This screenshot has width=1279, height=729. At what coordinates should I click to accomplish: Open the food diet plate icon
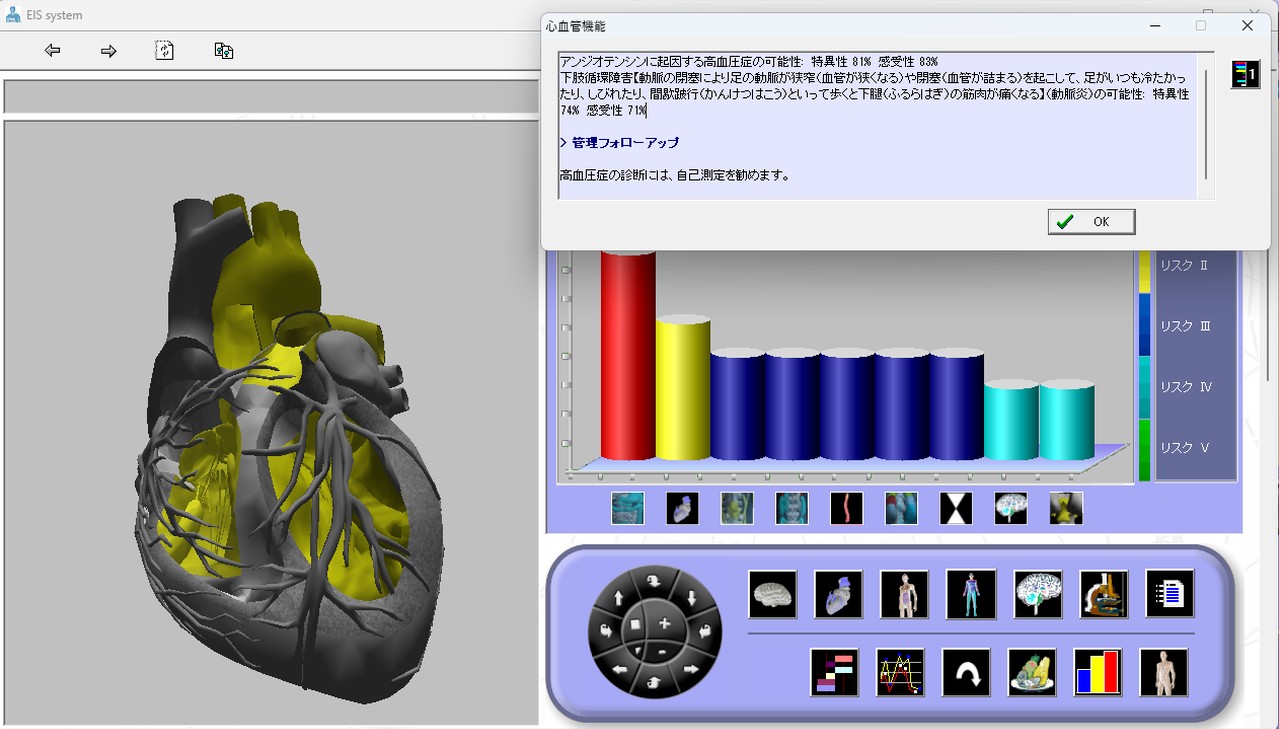point(1032,672)
